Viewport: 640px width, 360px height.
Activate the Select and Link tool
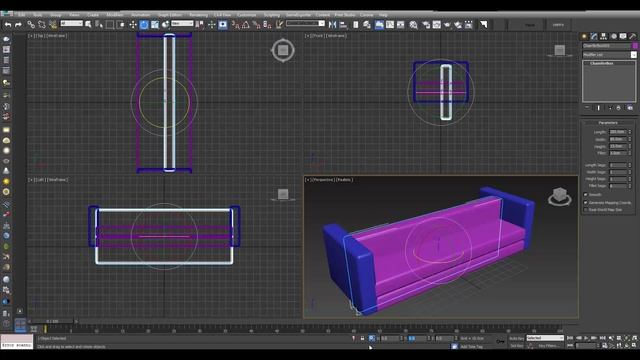31,25
